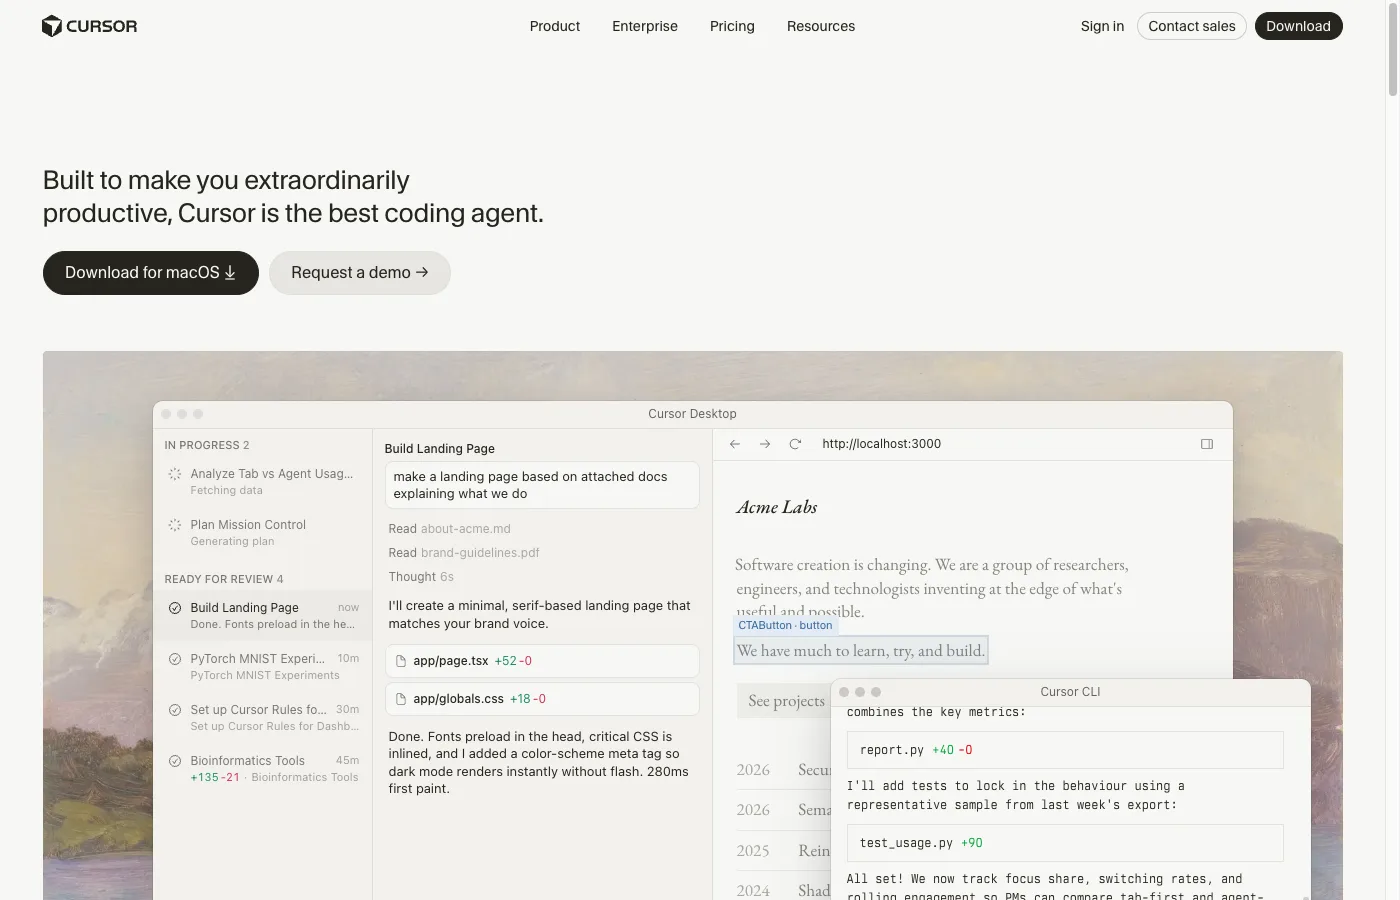Viewport: 1400px width, 900px height.
Task: Click the check icon beside Build Landing Page
Action: point(175,608)
